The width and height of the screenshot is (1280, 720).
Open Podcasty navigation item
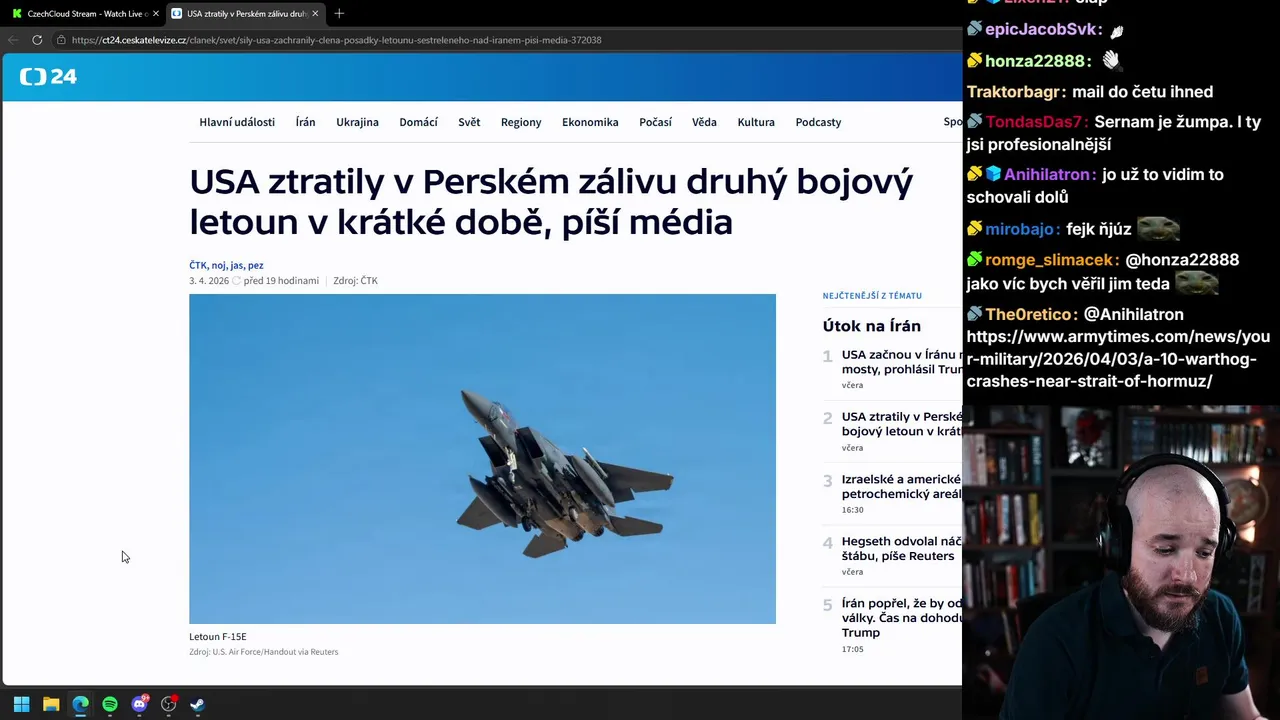(x=818, y=122)
